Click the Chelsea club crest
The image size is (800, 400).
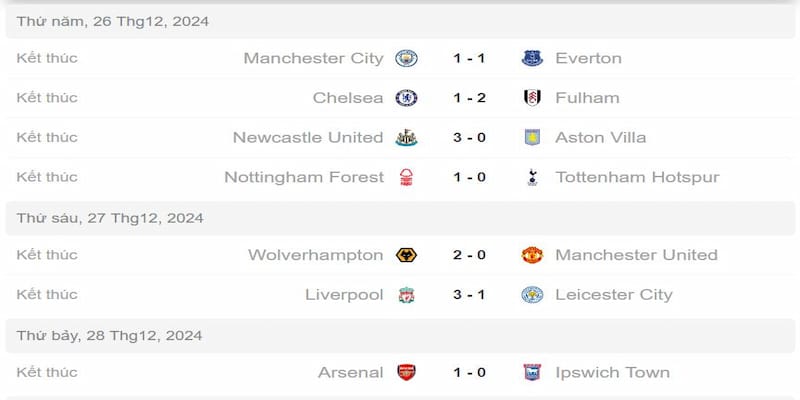[406, 98]
